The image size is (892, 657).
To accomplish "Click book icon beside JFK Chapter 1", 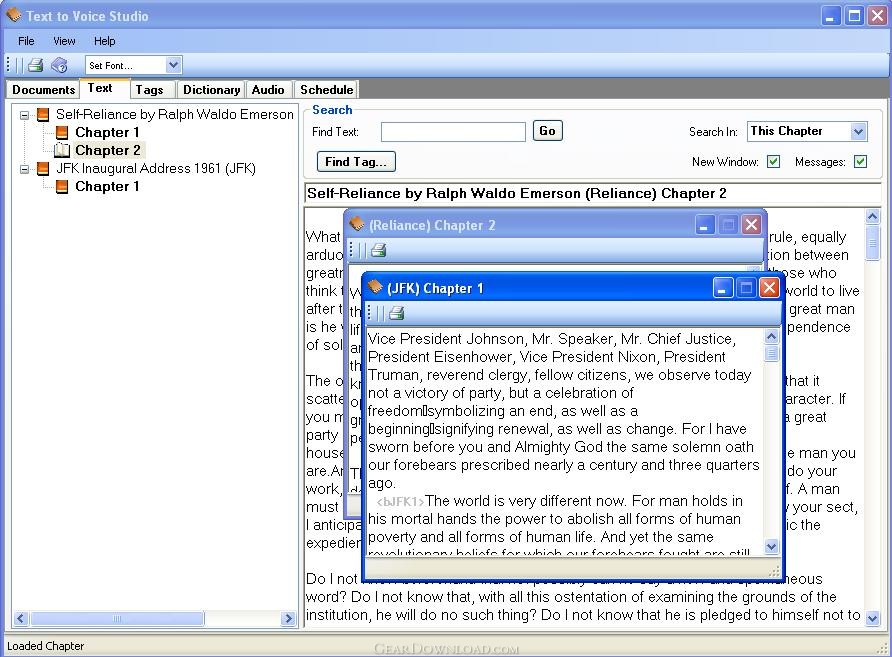I will point(62,187).
